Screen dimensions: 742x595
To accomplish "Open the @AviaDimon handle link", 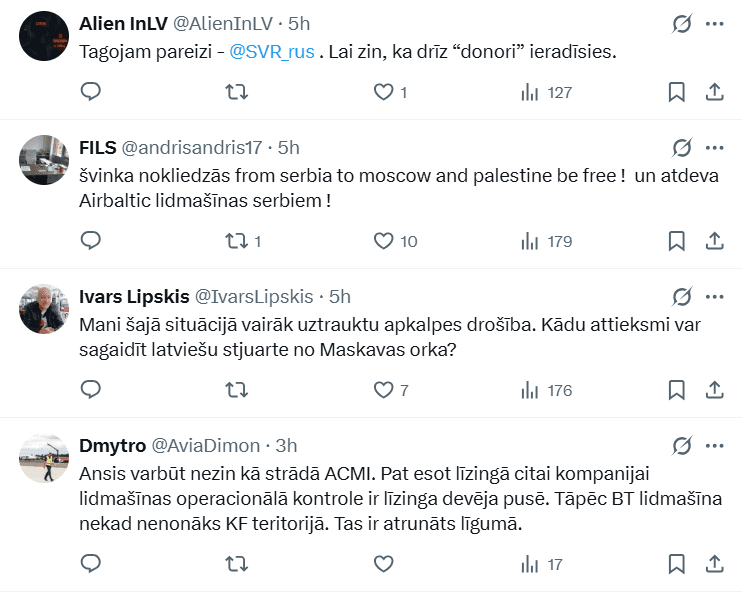I will [206, 445].
